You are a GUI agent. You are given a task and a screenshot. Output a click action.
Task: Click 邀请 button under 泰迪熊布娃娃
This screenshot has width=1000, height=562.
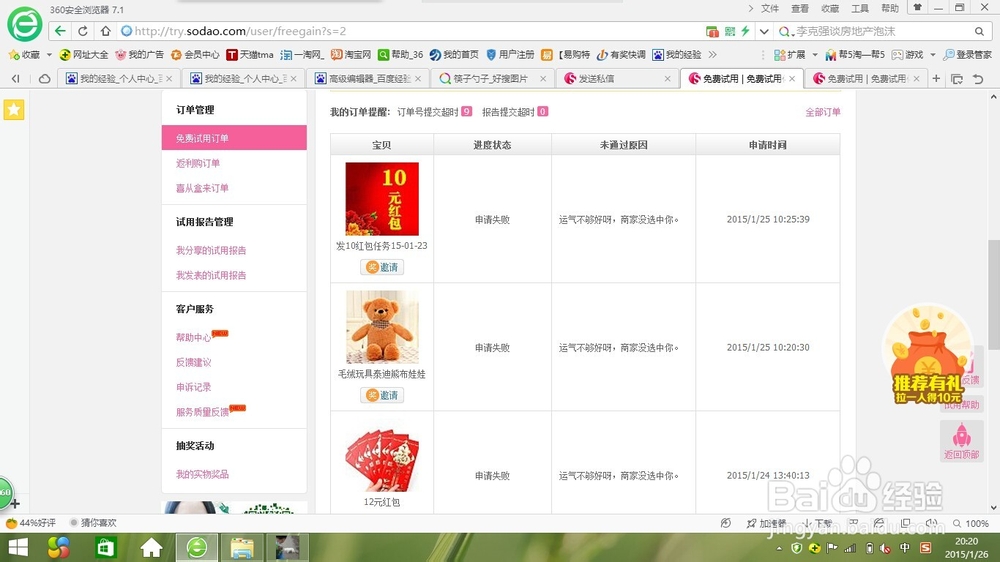coord(382,396)
